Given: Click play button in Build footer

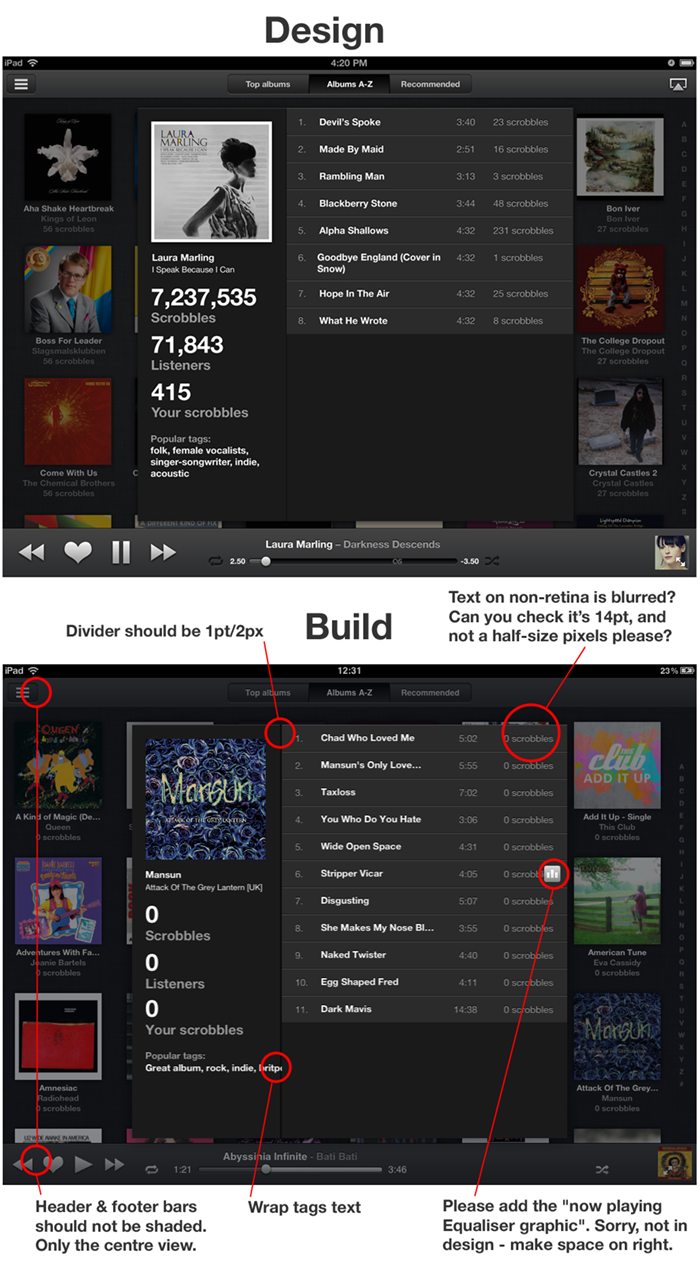Looking at the screenshot, I should 84,1165.
